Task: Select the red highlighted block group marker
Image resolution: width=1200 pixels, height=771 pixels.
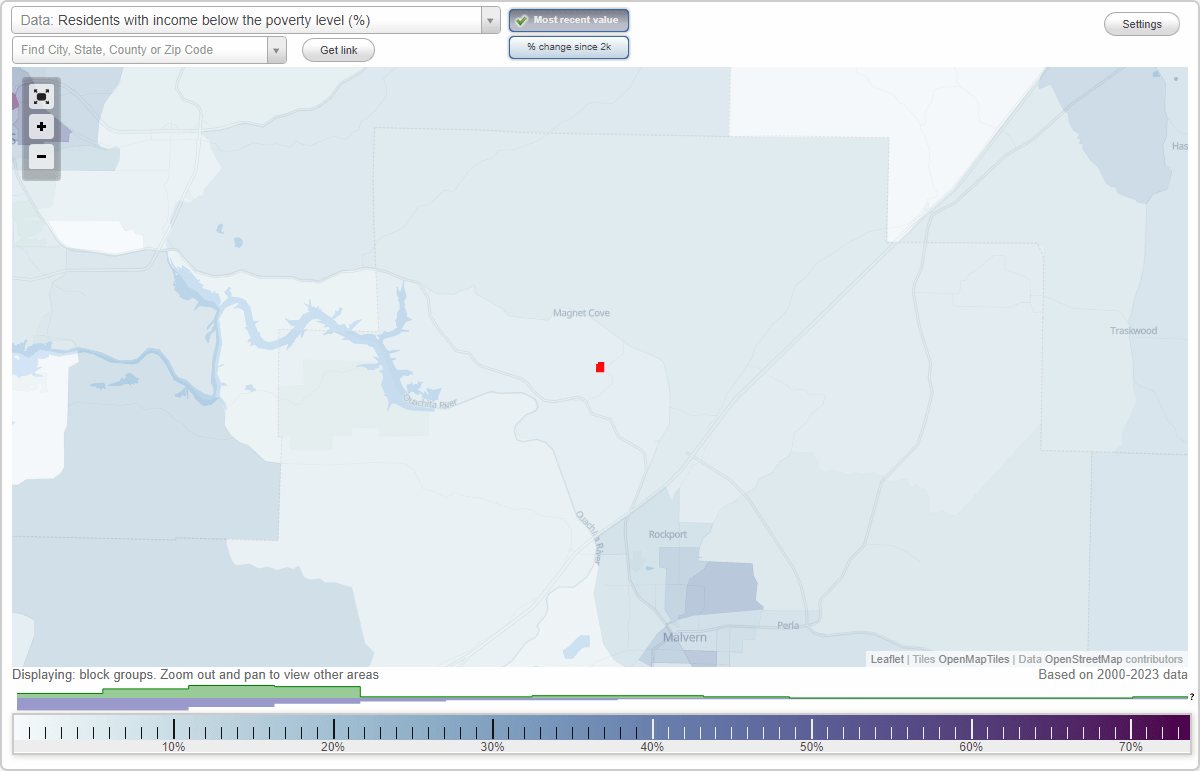Action: 600,367
